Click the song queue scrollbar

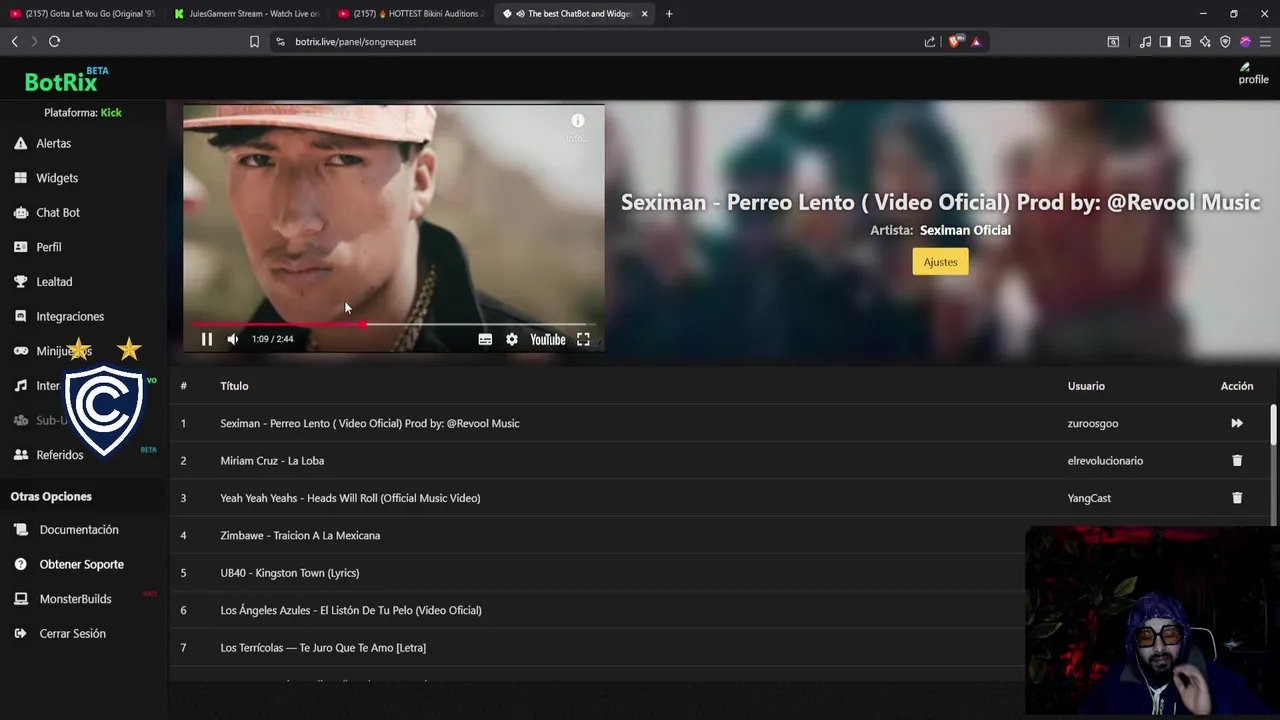(x=1273, y=425)
